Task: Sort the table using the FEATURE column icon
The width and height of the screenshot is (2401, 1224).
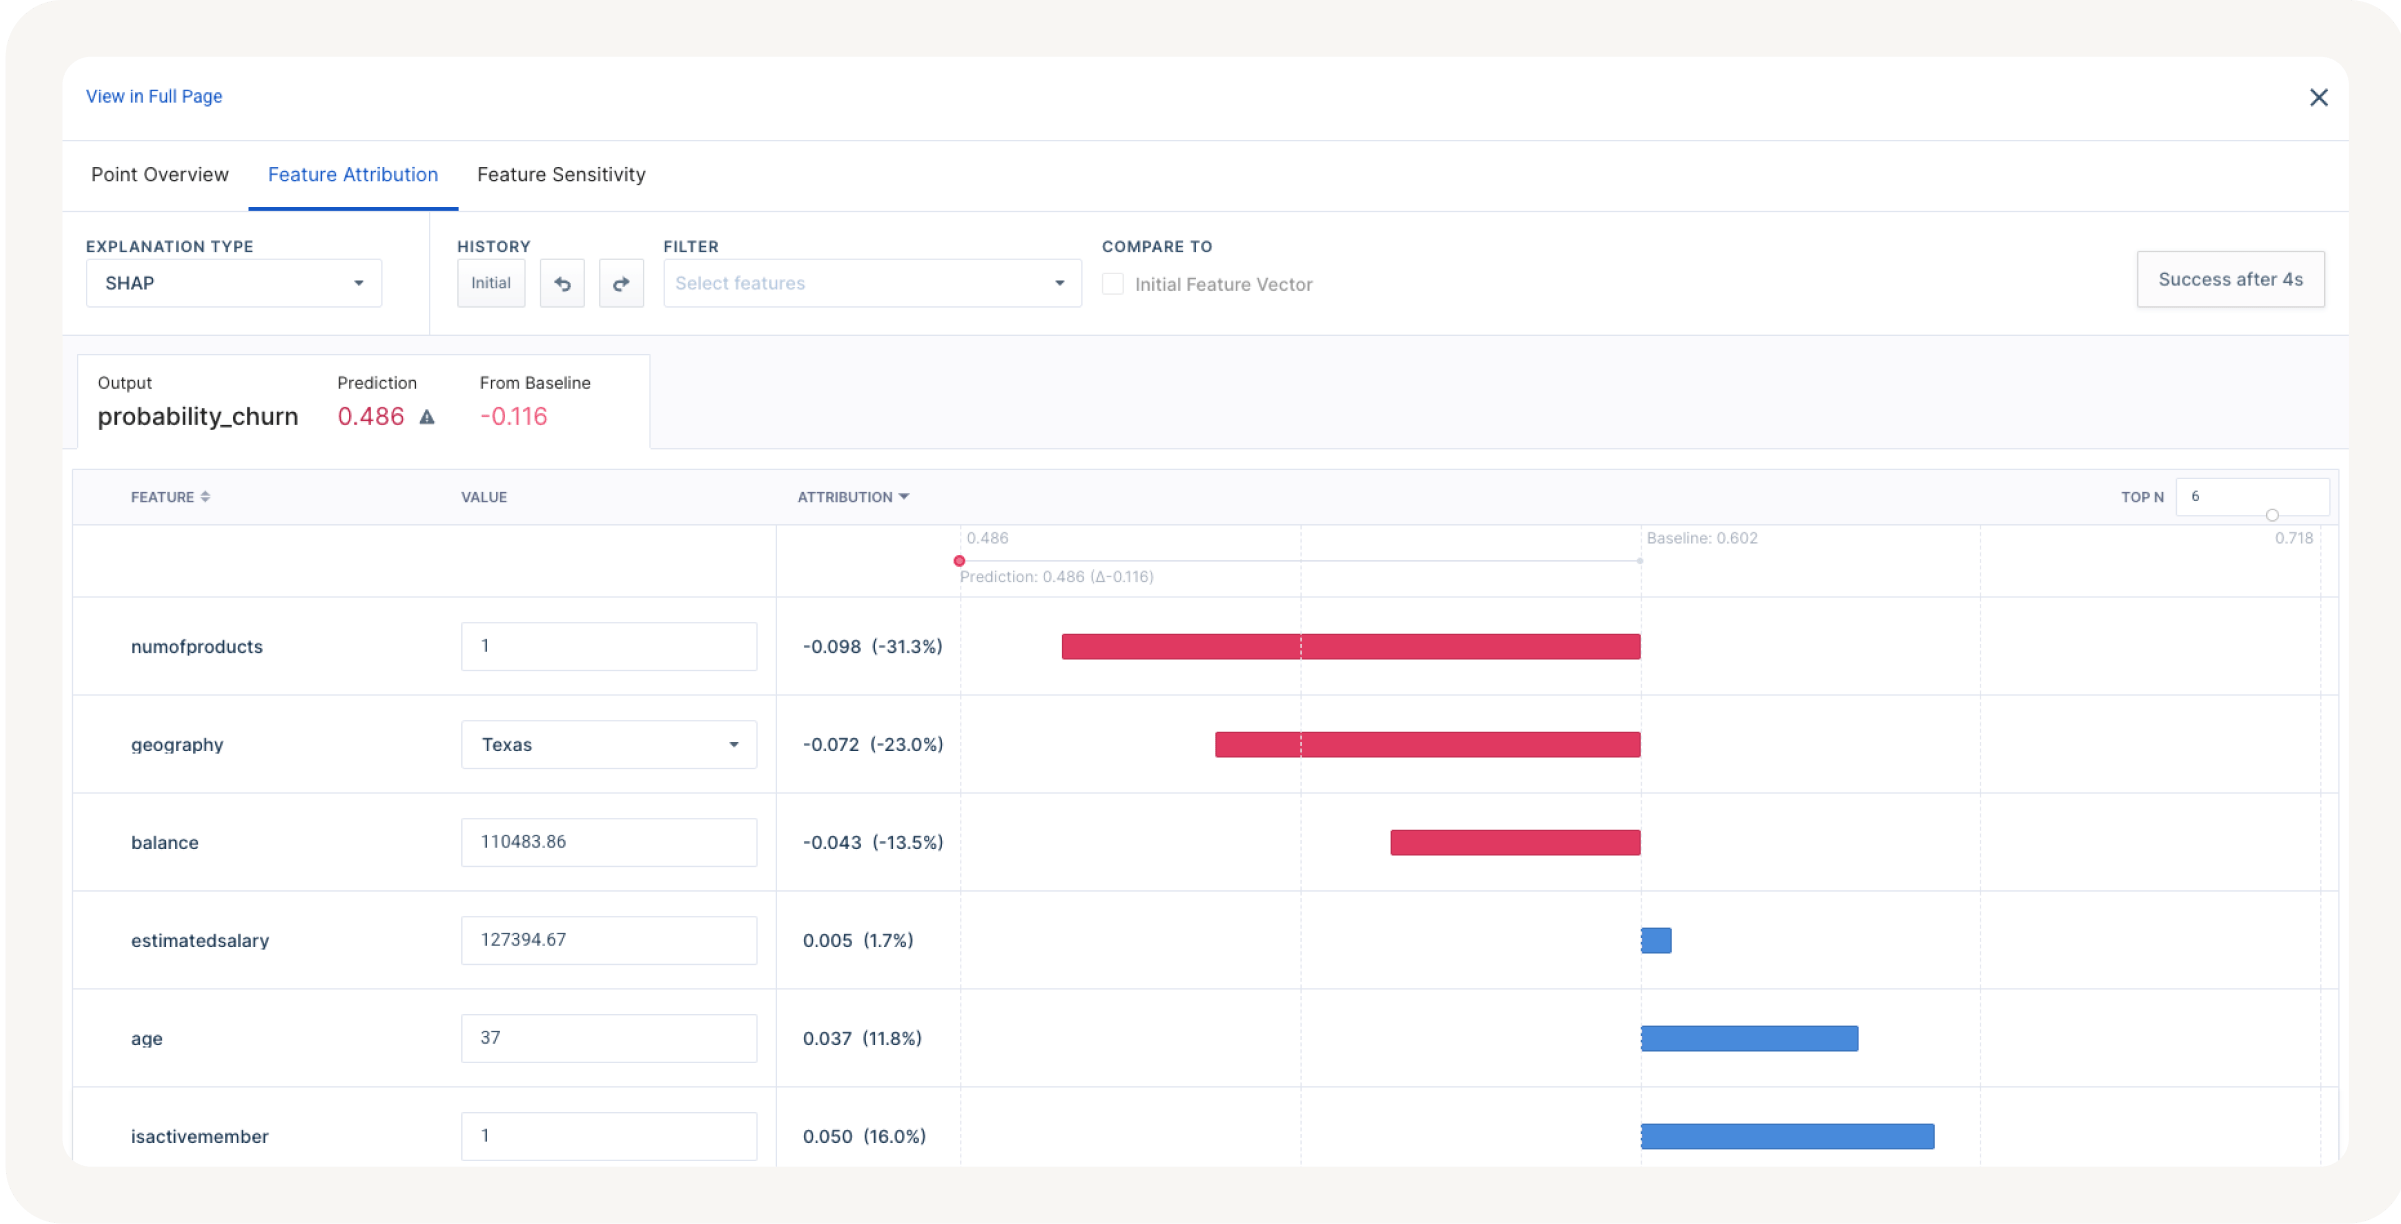Action: [207, 496]
